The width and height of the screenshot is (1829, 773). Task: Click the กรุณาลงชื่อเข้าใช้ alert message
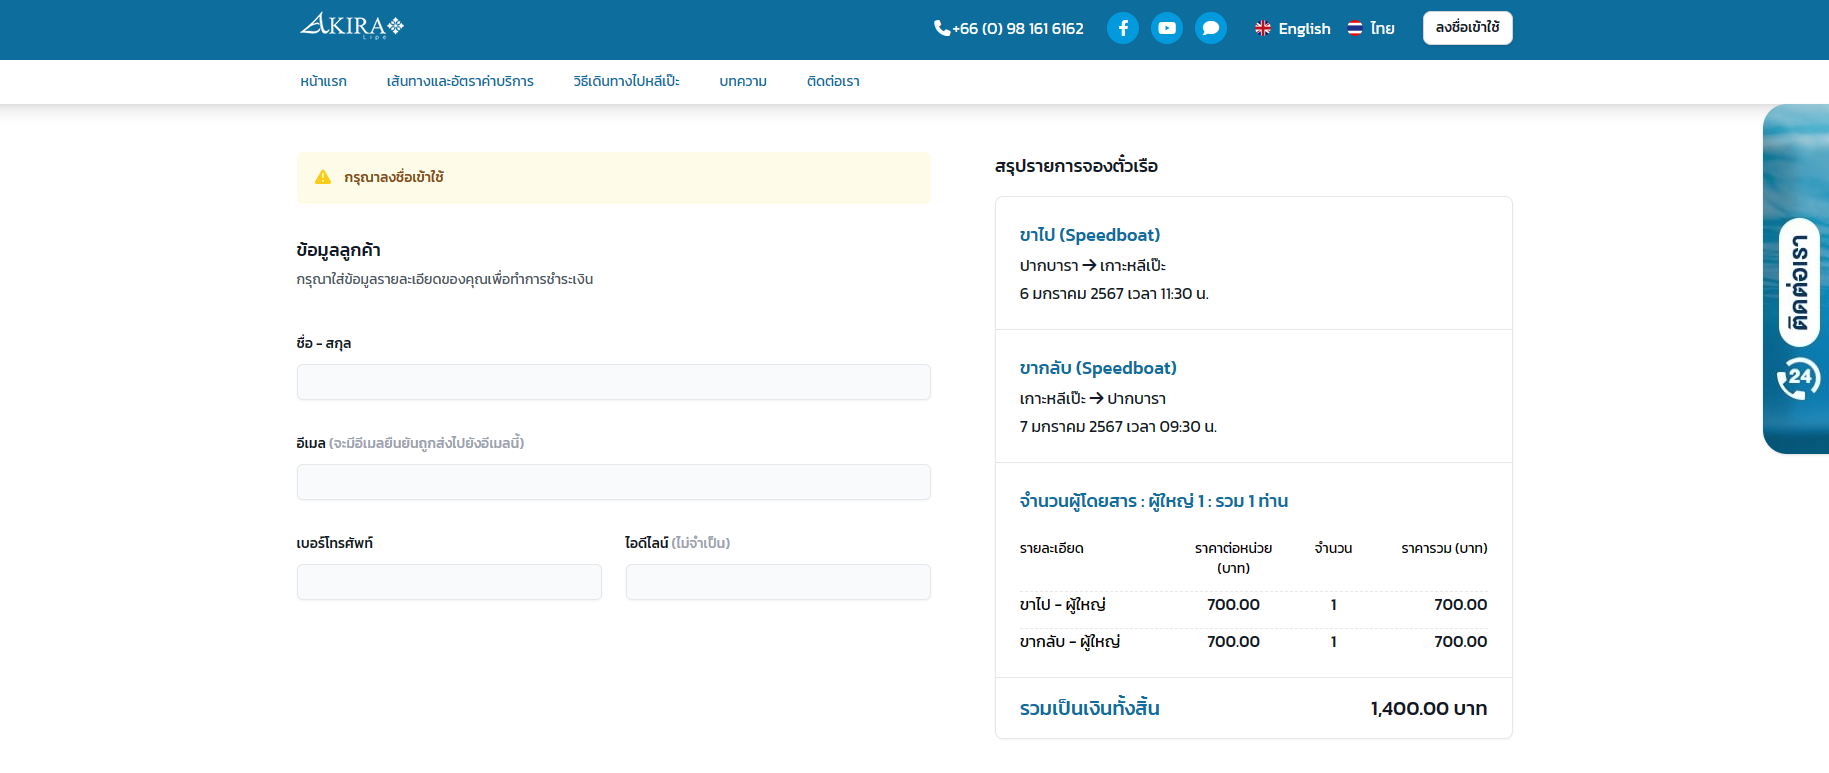614,177
